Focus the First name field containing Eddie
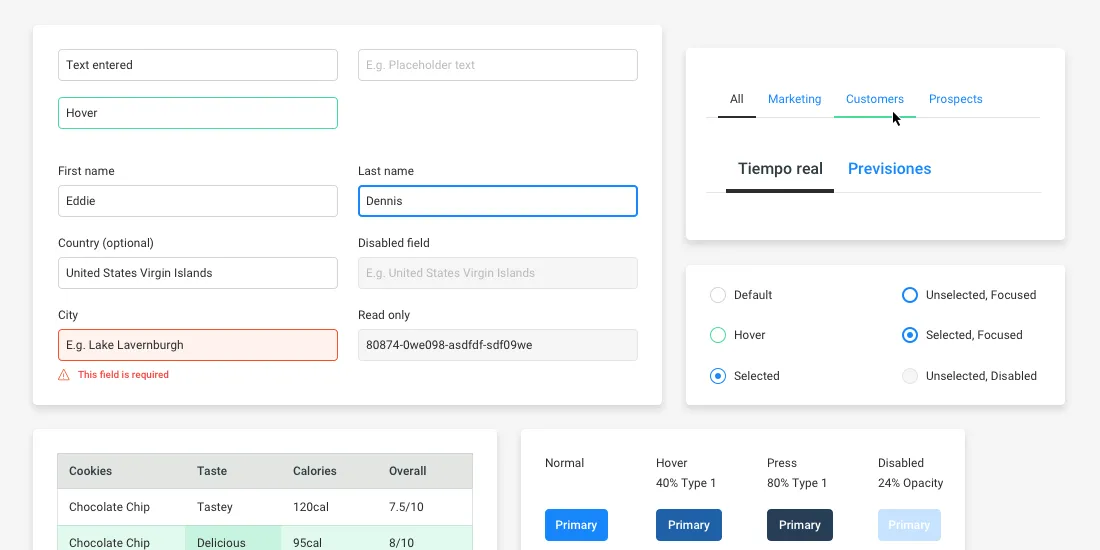1100x550 pixels. pos(198,201)
